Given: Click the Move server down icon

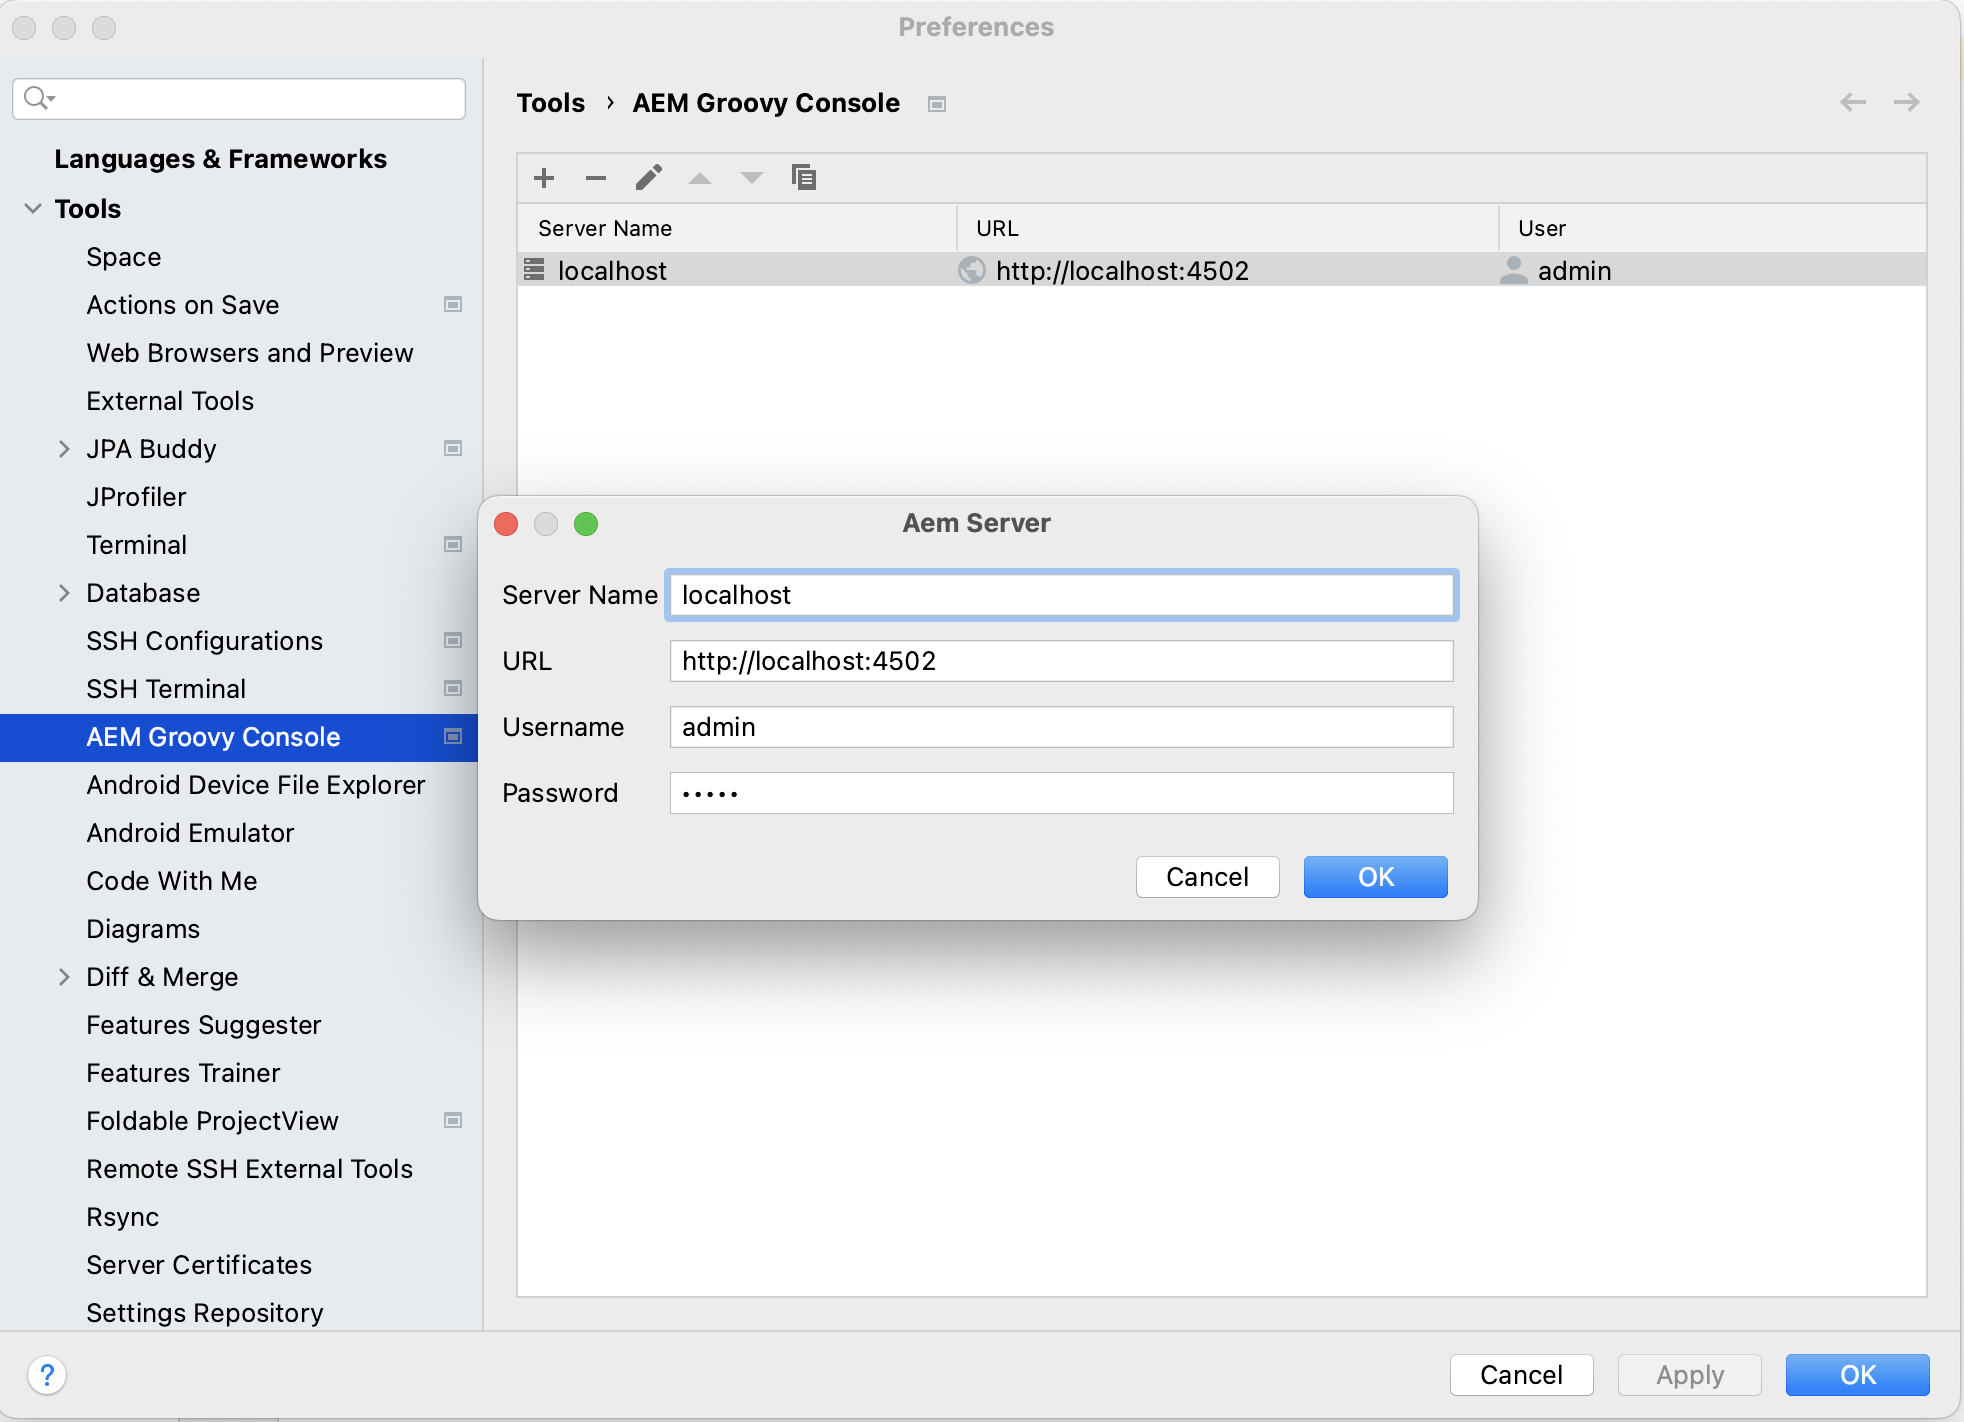Looking at the screenshot, I should pyautogui.click(x=750, y=178).
